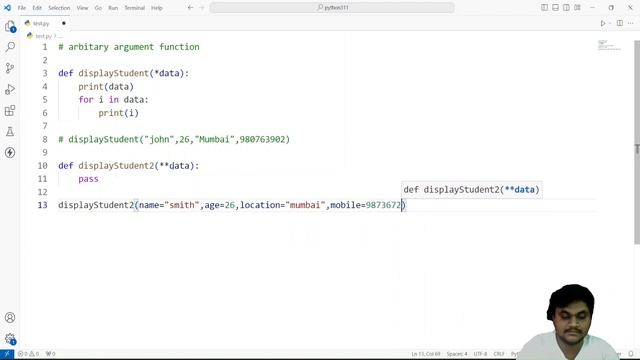Open run options dropdown next to play
Screen dimensions: 640x360
(610, 23)
